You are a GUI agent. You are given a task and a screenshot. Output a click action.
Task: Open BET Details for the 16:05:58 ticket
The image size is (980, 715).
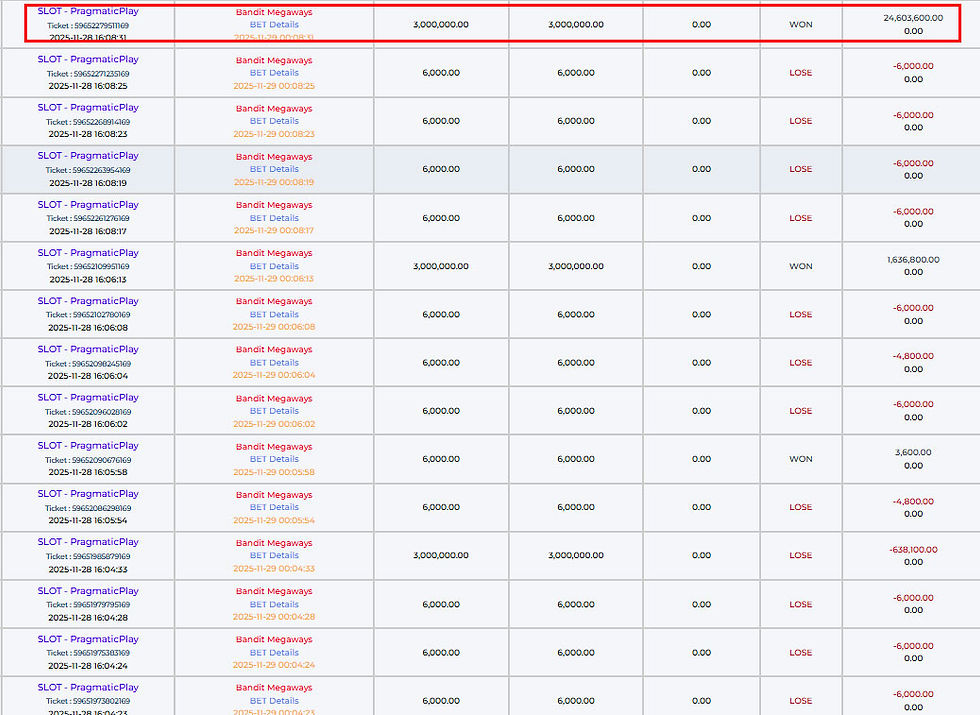[x=274, y=459]
